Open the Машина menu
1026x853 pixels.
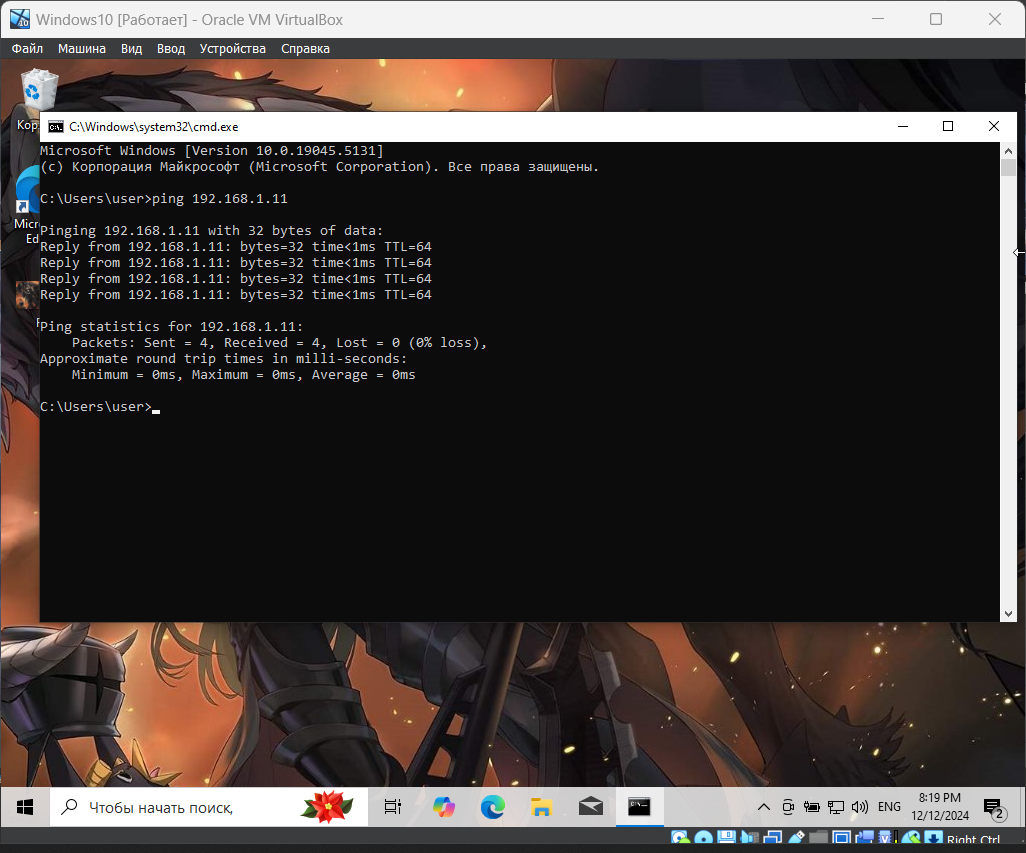coord(81,48)
